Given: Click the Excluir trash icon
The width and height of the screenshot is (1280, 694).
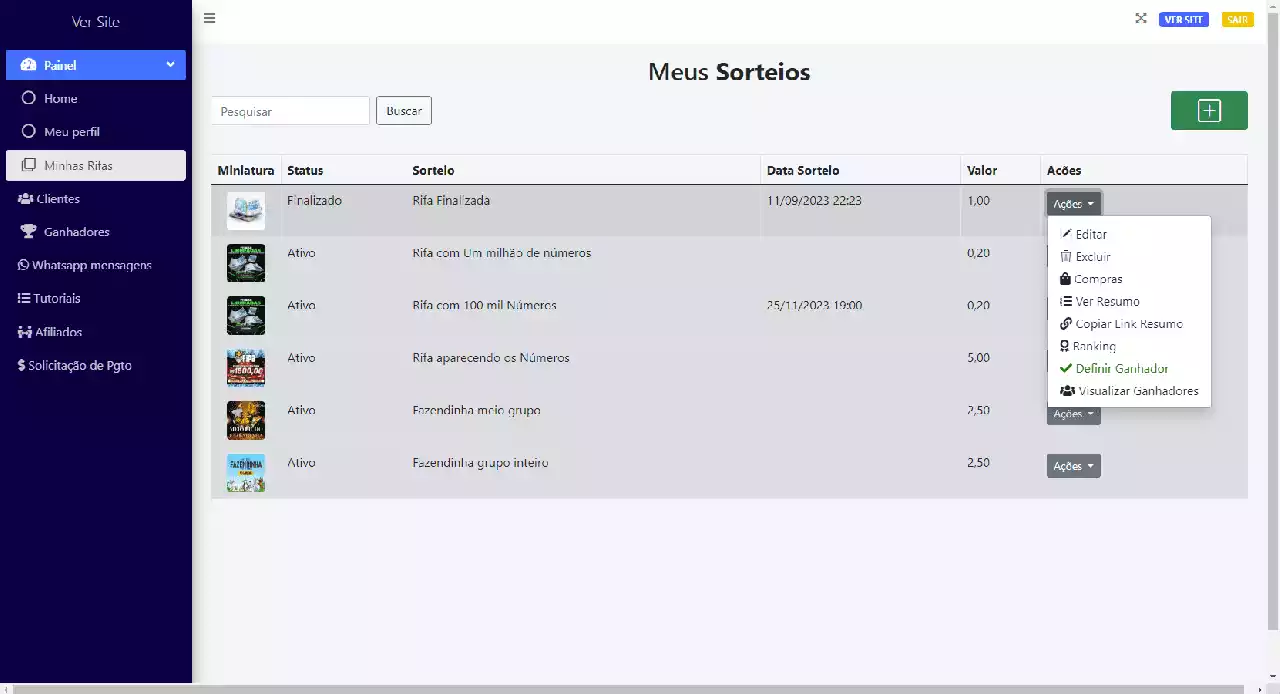Looking at the screenshot, I should pos(1066,256).
